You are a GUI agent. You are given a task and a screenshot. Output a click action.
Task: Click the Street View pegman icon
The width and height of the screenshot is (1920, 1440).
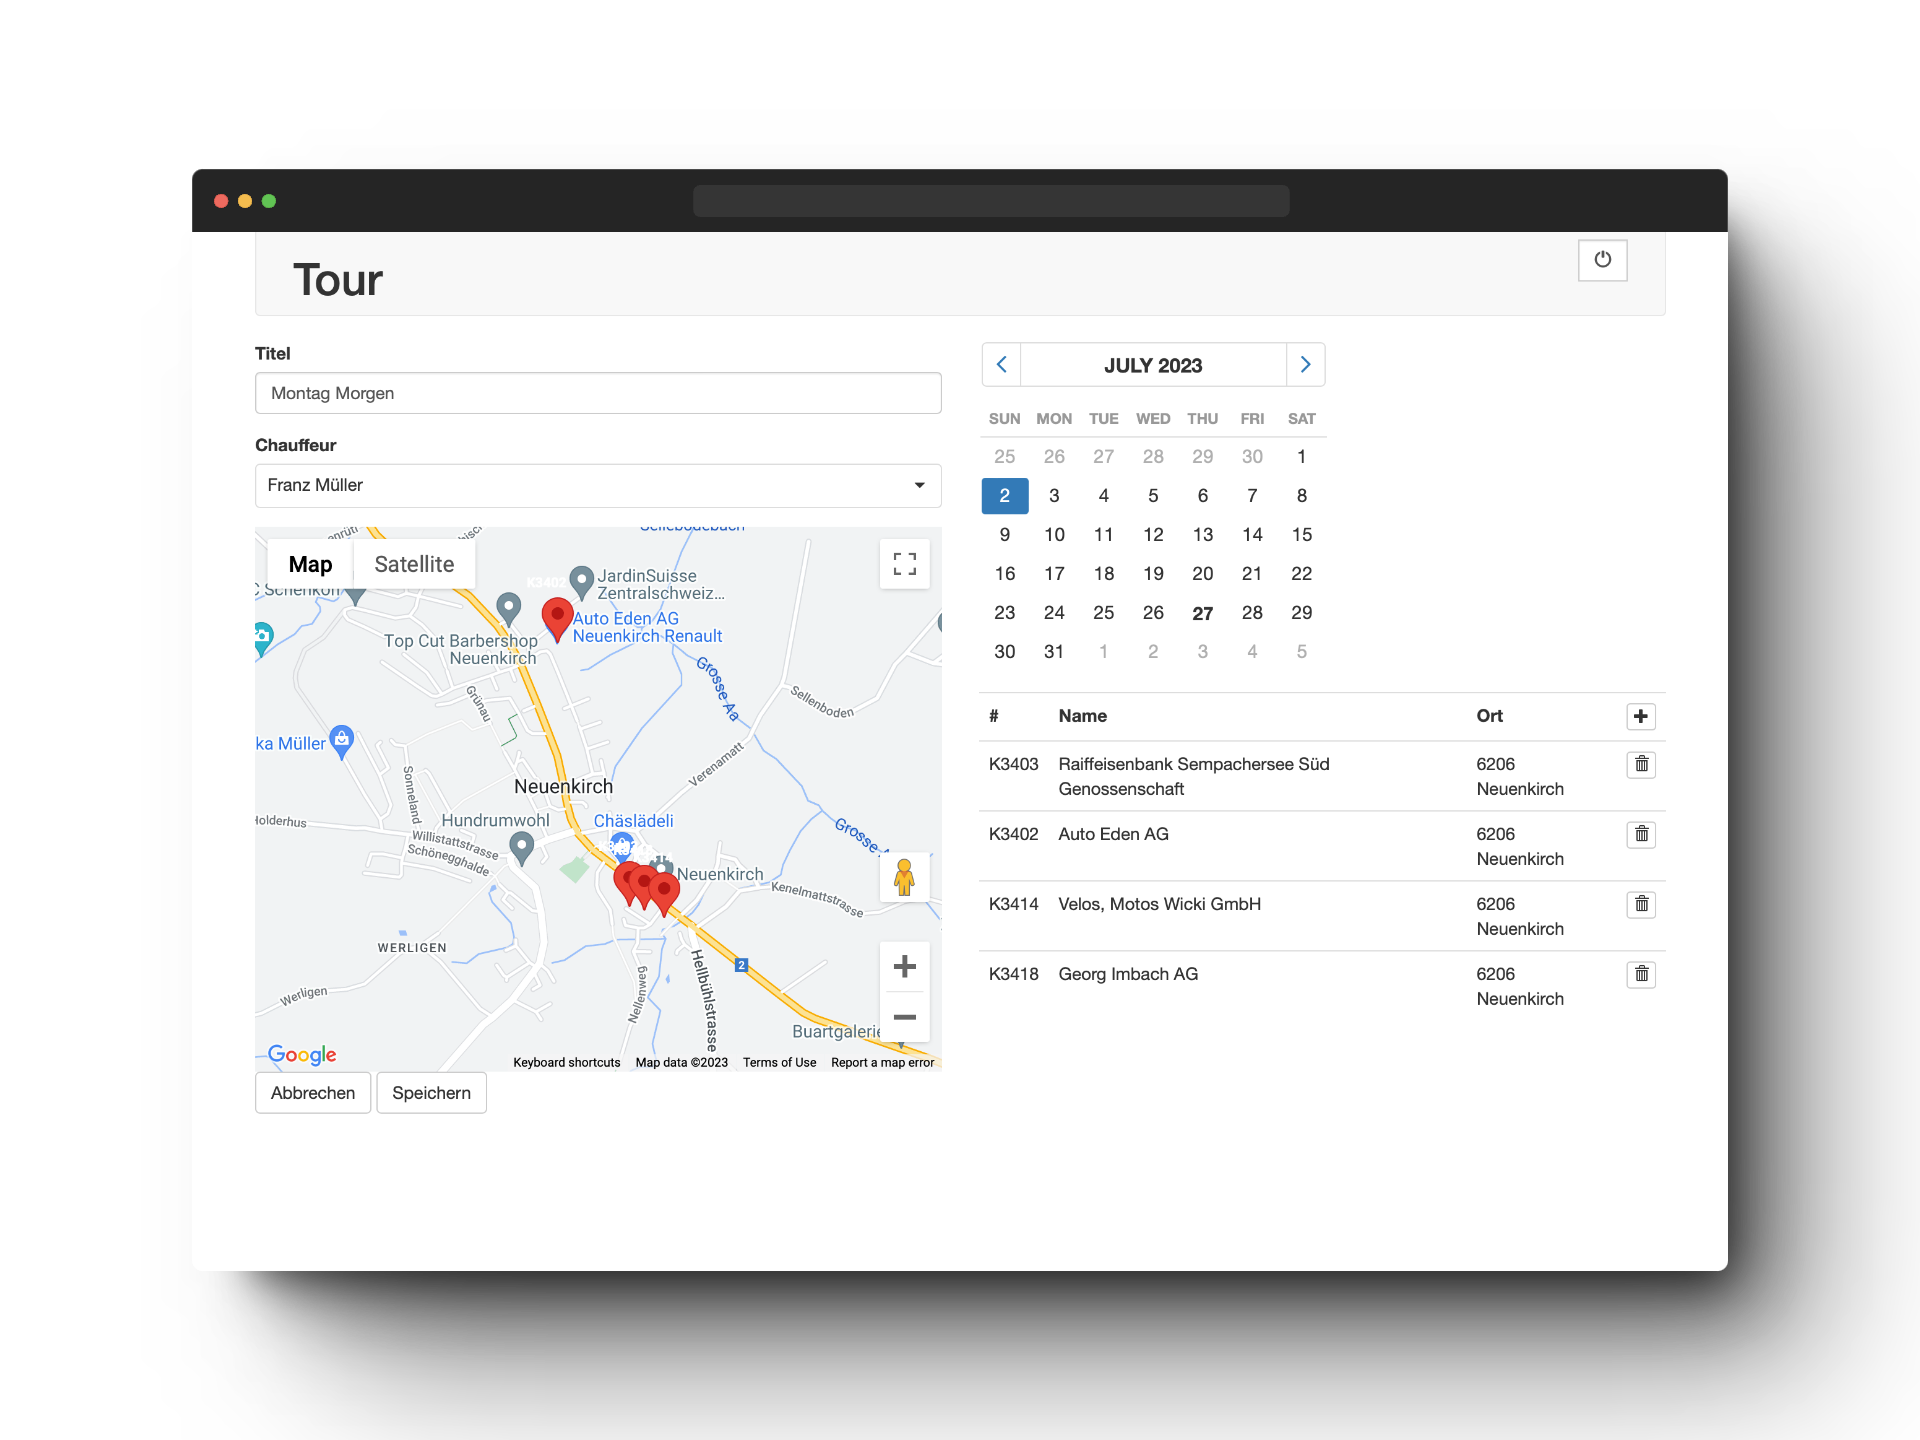tap(904, 878)
